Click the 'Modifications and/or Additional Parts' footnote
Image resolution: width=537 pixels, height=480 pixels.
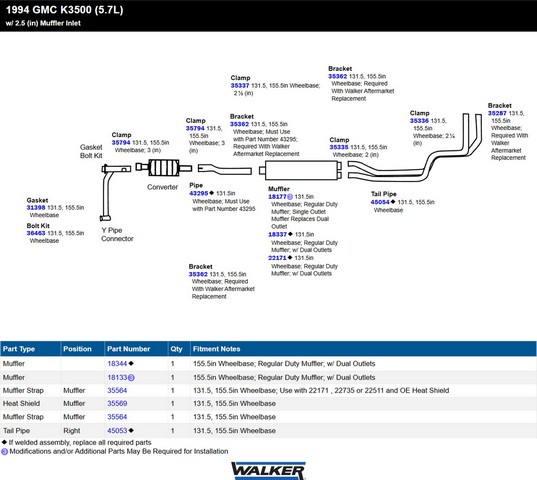[x=119, y=451]
